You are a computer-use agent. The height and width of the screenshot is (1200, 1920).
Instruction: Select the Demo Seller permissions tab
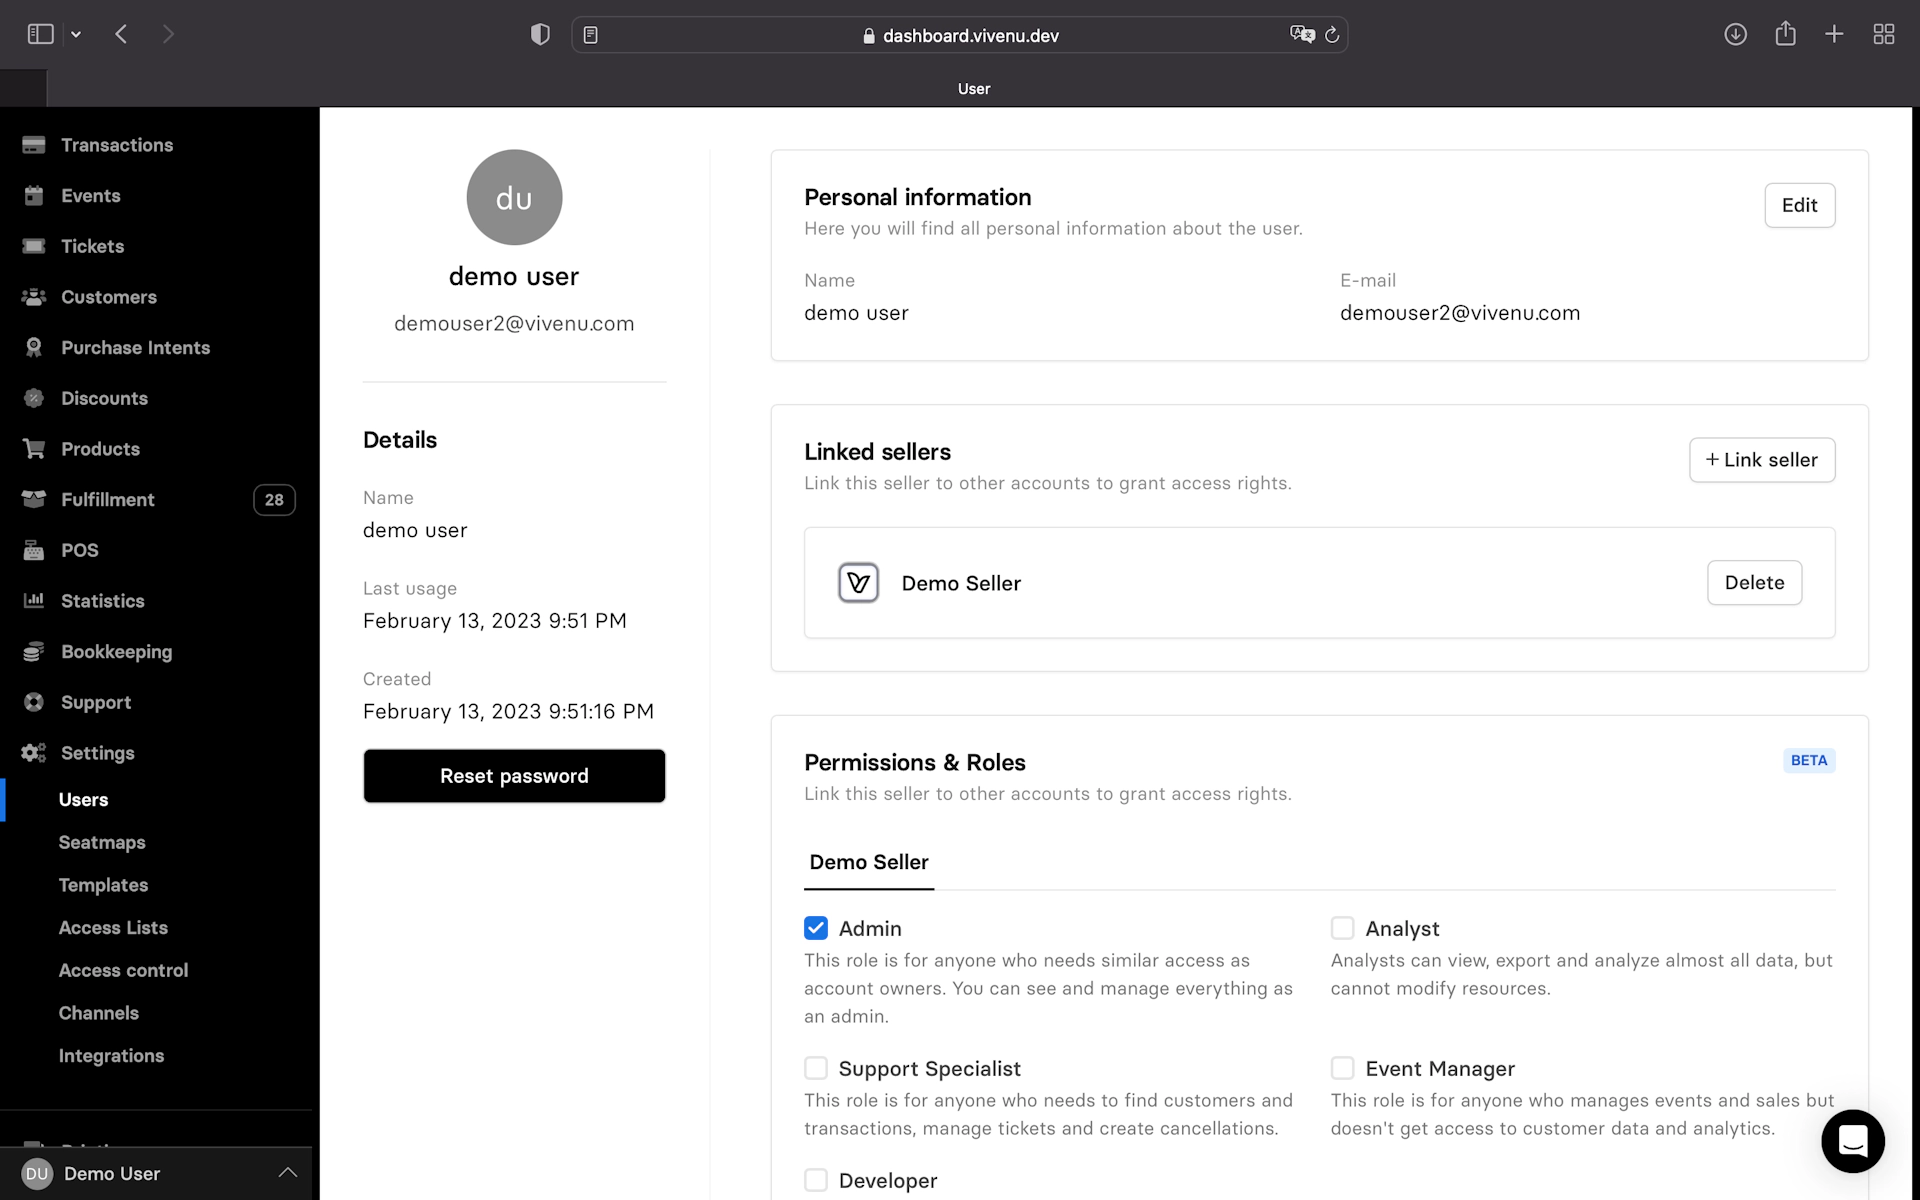coord(868,862)
